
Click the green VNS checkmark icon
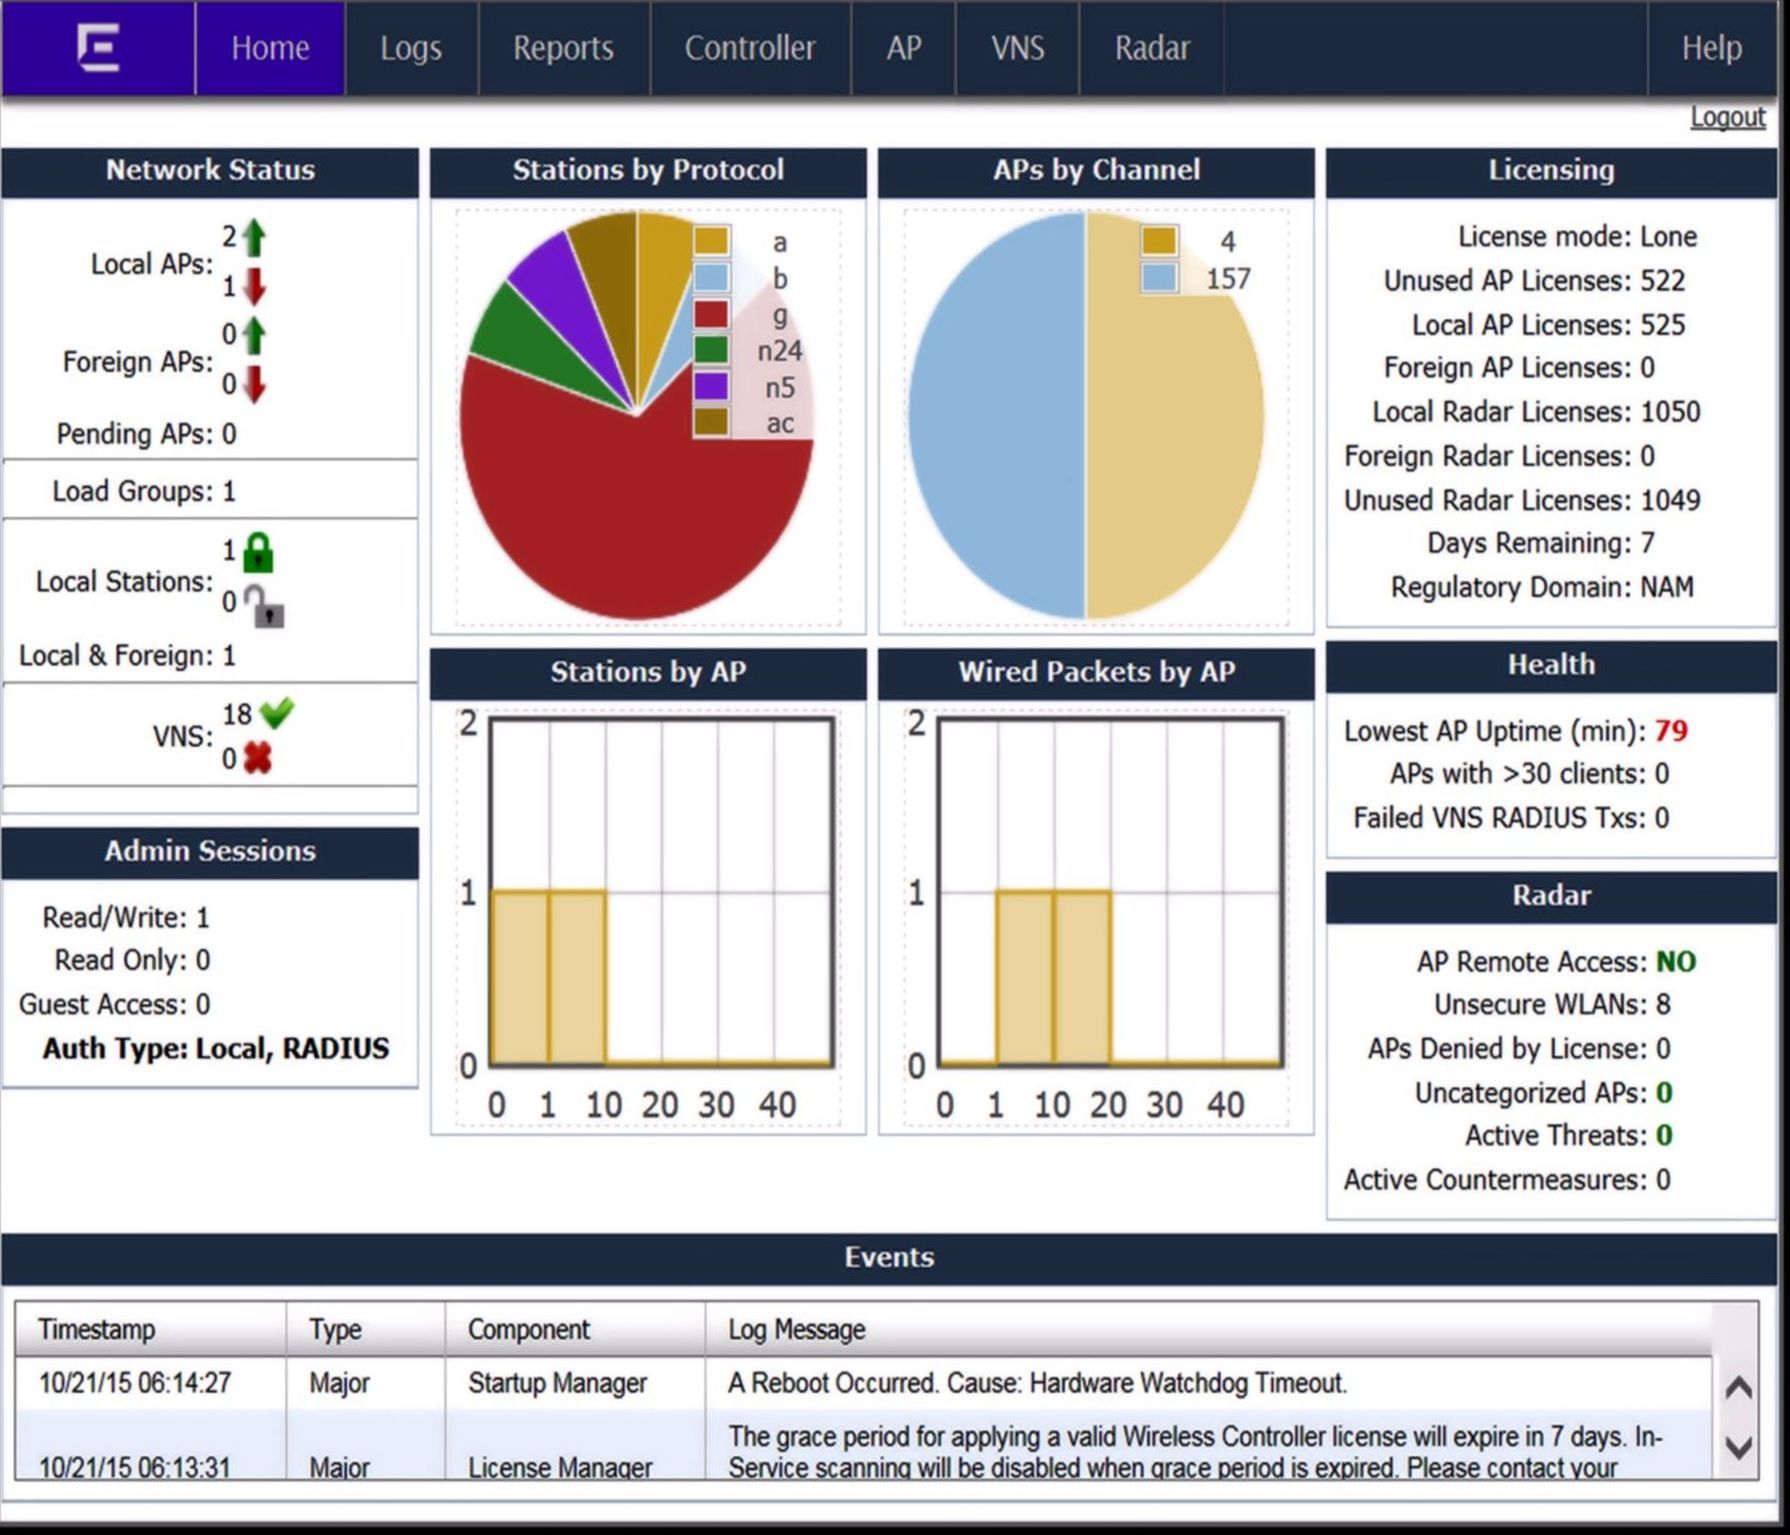pos(276,713)
